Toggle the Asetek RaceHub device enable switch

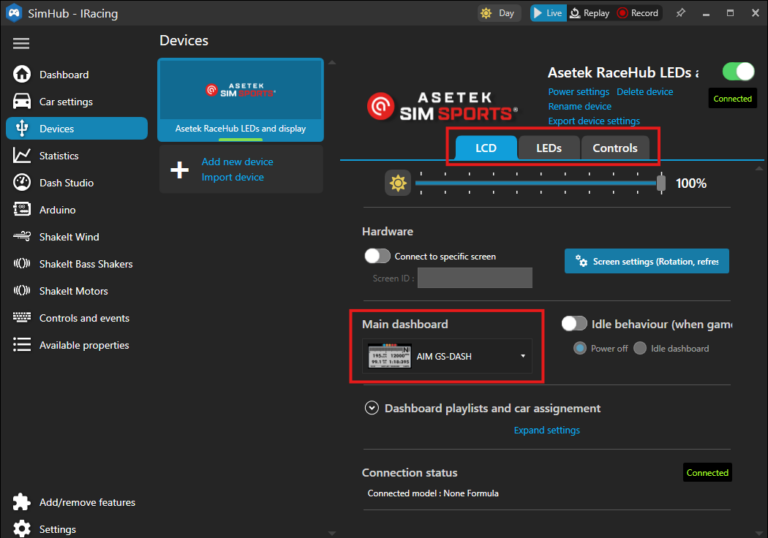point(738,72)
